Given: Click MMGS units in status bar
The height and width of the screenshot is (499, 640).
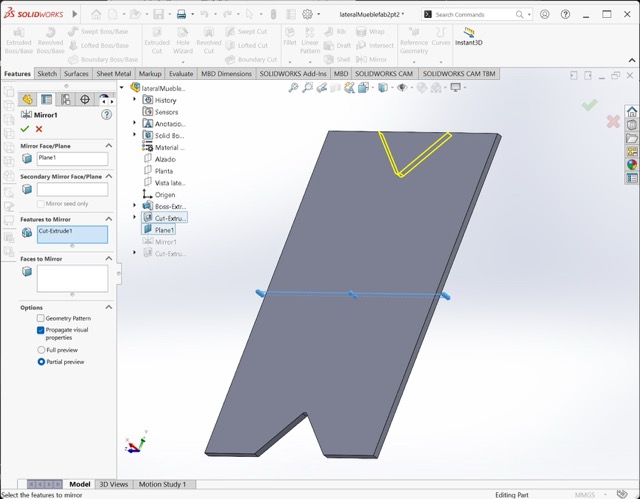Looking at the screenshot, I should (x=584, y=495).
